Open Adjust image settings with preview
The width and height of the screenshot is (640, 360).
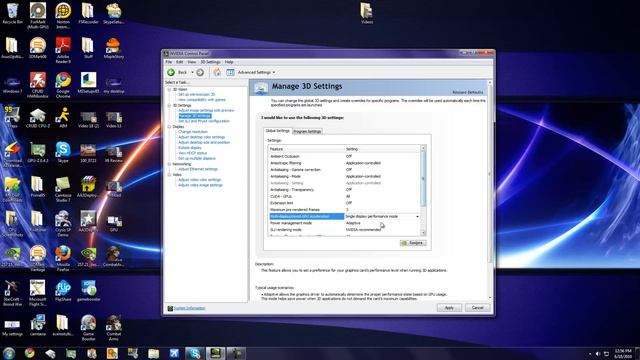206,110
